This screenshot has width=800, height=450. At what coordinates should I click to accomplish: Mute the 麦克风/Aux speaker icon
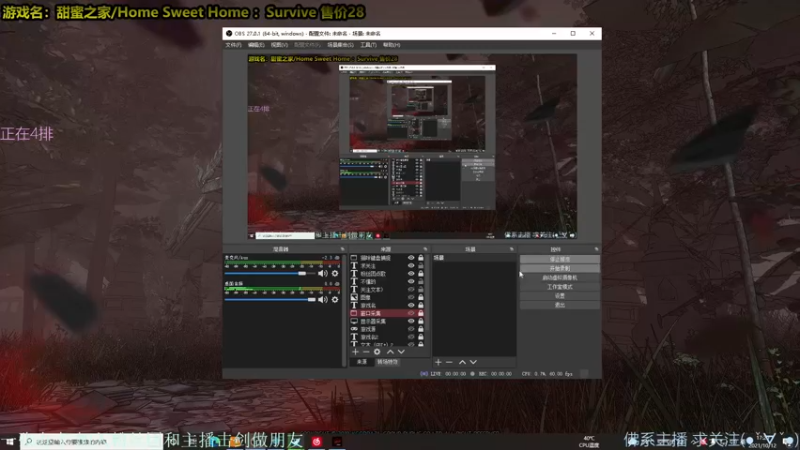[x=322, y=273]
